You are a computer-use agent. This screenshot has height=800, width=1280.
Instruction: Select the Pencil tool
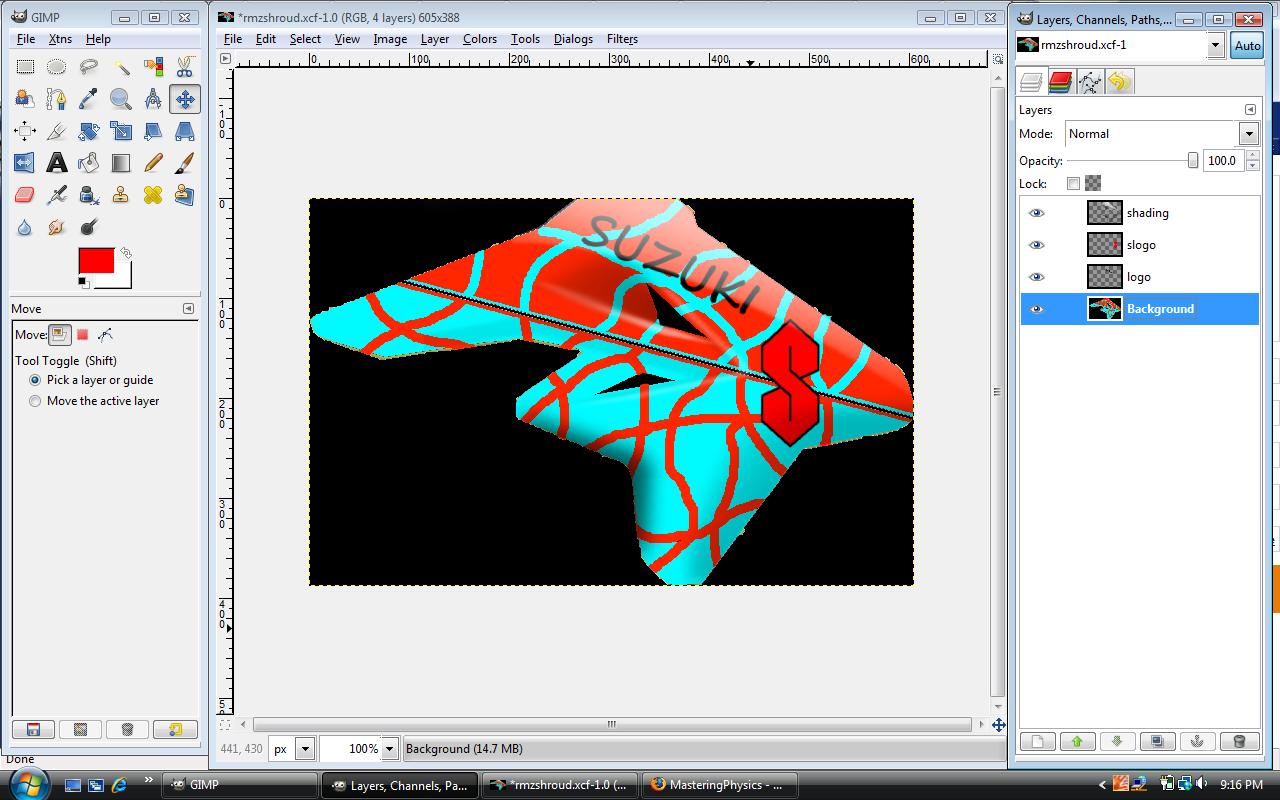(x=153, y=163)
